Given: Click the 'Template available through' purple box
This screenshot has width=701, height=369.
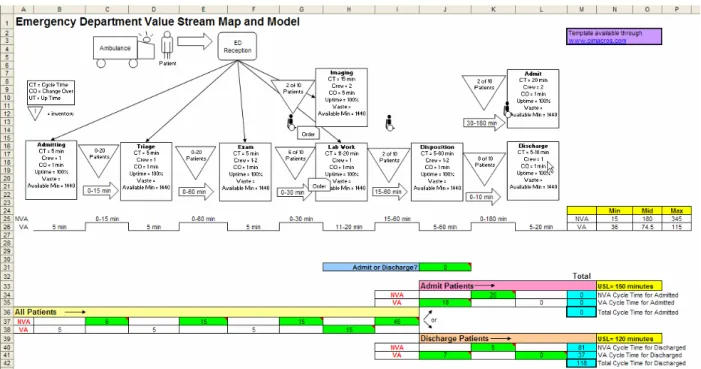Looking at the screenshot, I should [614, 36].
